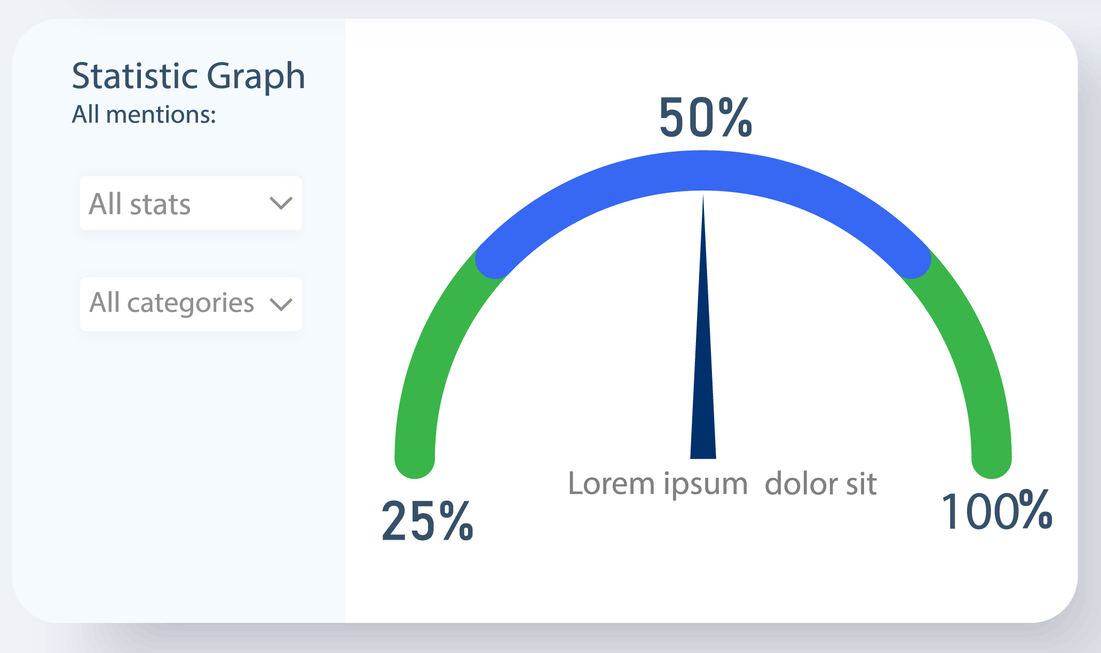
Task: Click the 100% gauge label
Action: (x=996, y=510)
